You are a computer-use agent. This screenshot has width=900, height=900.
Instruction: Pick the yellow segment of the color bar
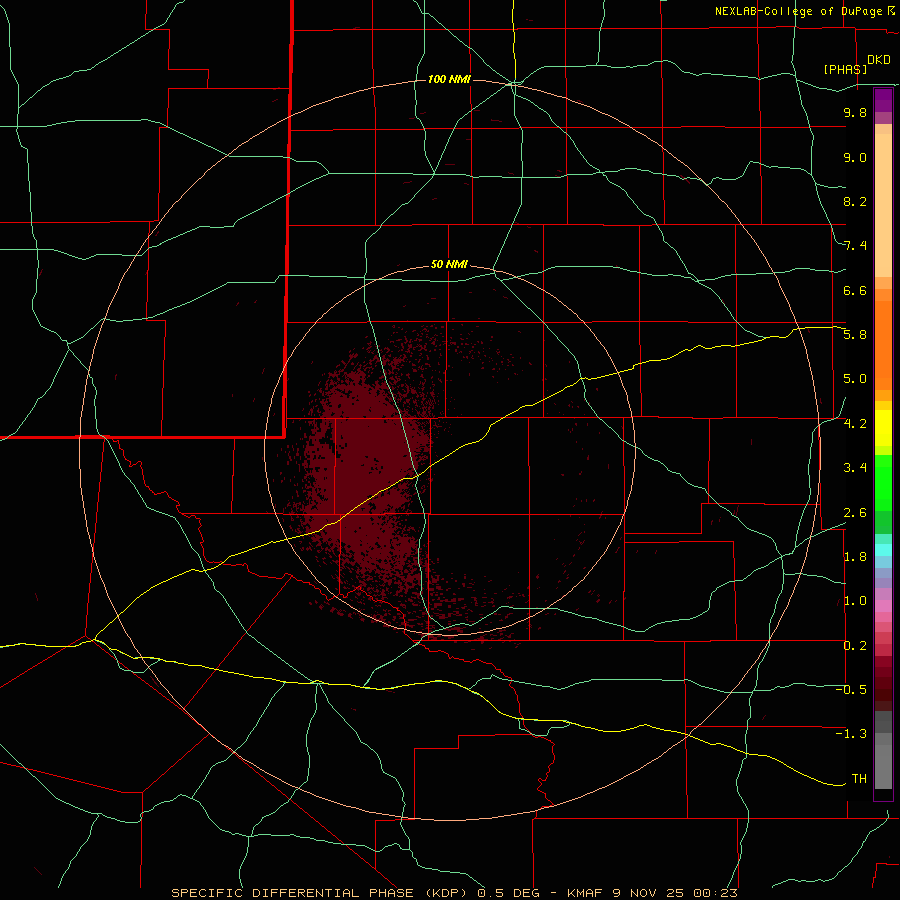tap(883, 428)
